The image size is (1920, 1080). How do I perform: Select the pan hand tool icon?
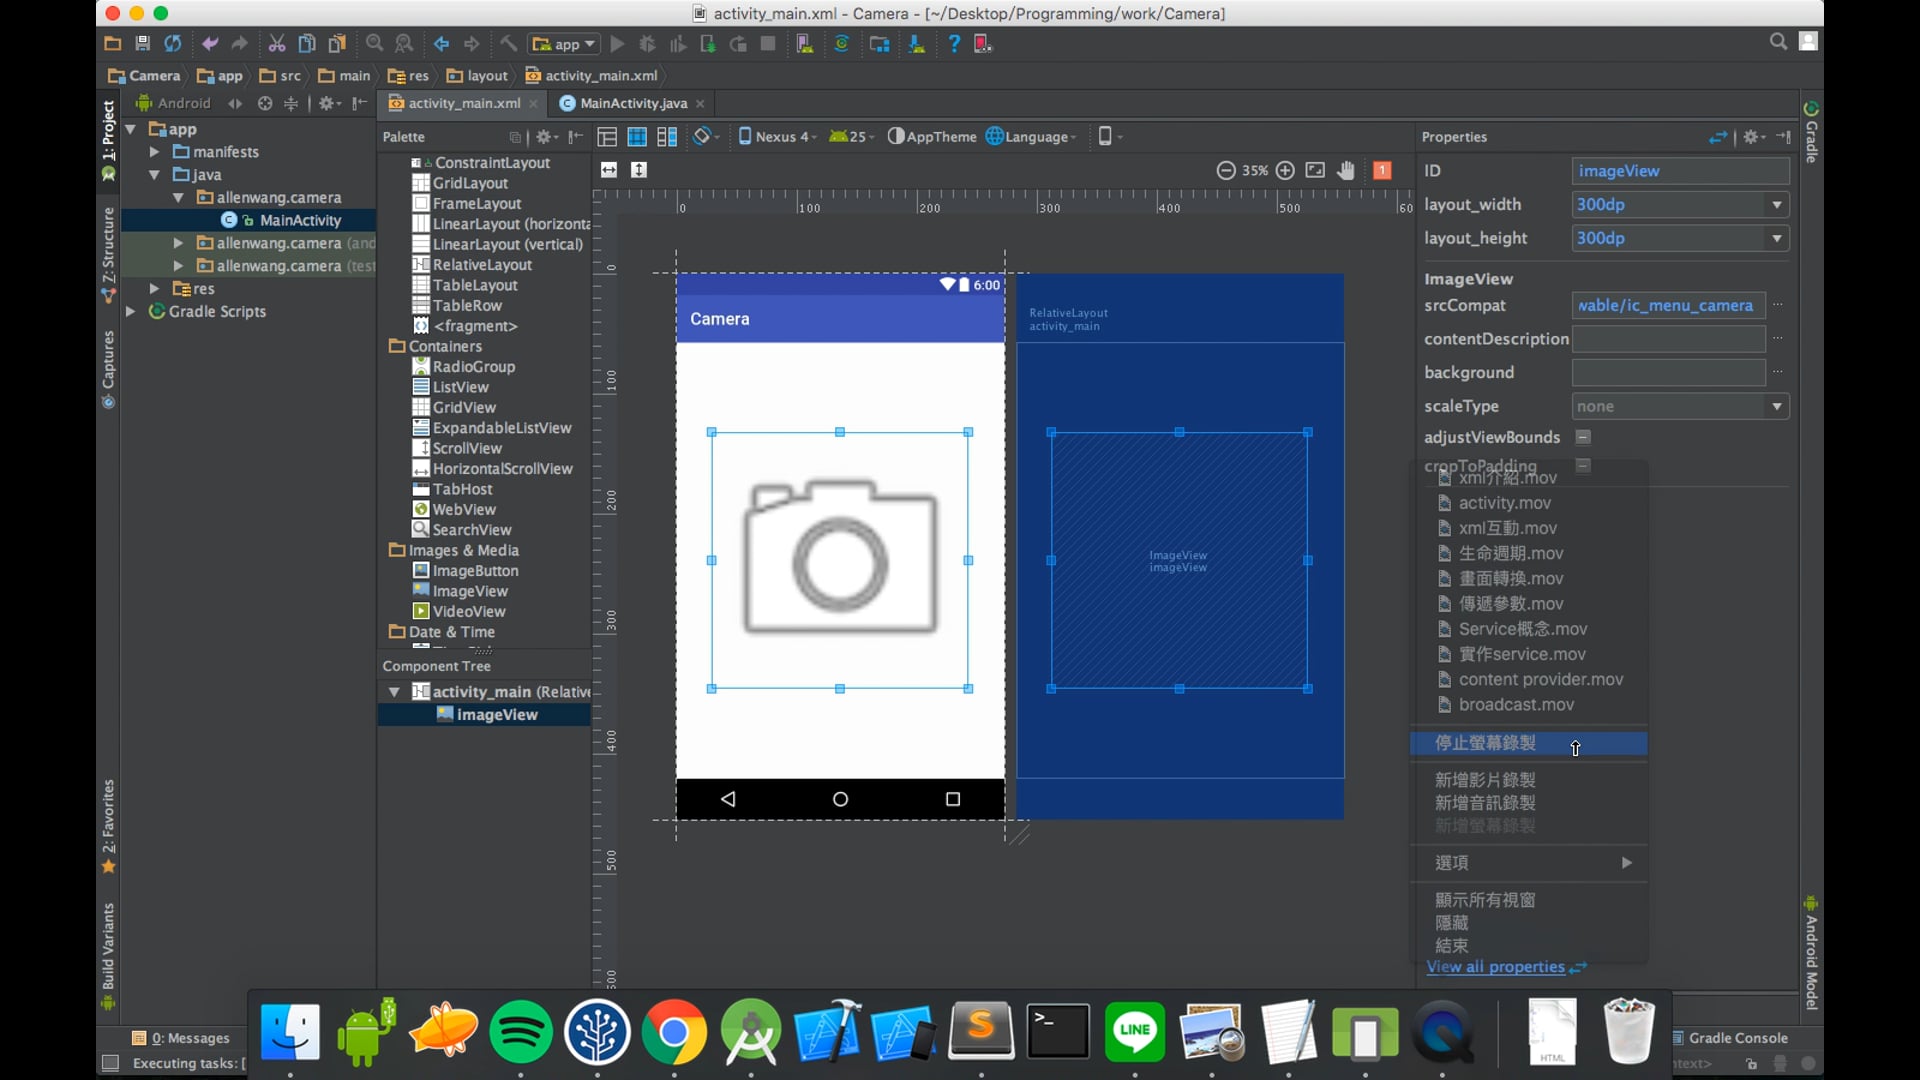[1346, 171]
